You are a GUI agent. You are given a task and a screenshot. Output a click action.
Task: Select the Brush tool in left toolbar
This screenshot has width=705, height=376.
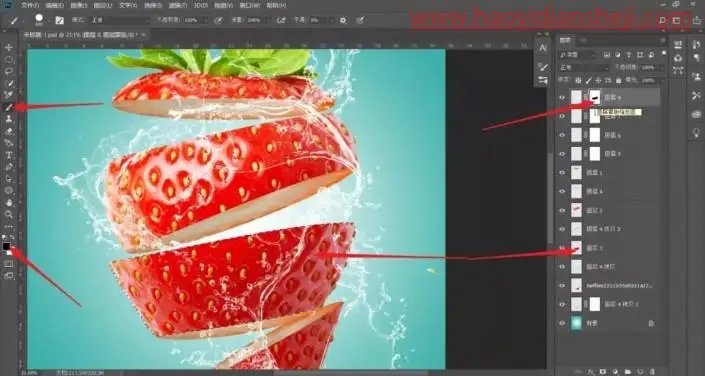click(x=9, y=107)
